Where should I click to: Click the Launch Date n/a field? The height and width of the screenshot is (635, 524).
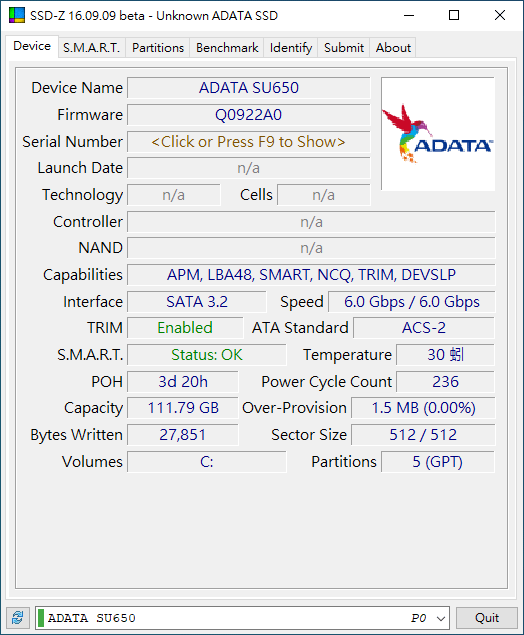[249, 168]
